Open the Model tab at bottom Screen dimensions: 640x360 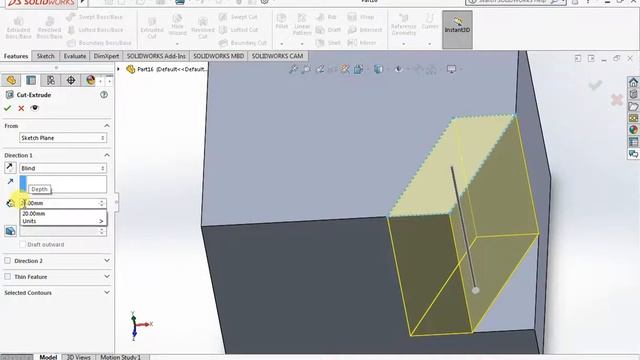pos(48,357)
